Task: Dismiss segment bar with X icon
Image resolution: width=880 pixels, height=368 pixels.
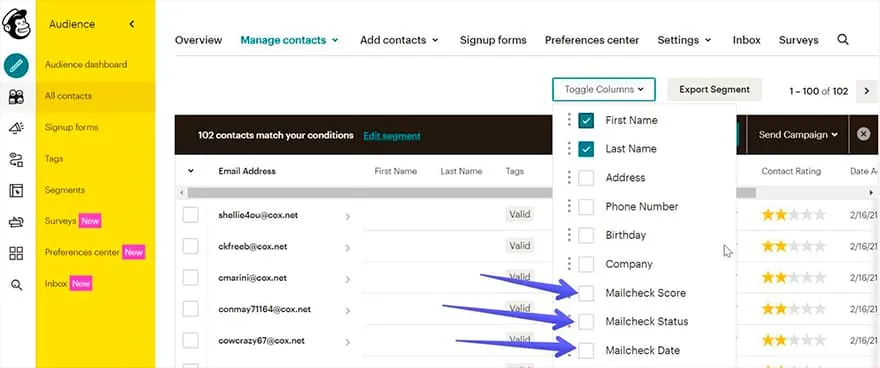Action: tap(863, 134)
